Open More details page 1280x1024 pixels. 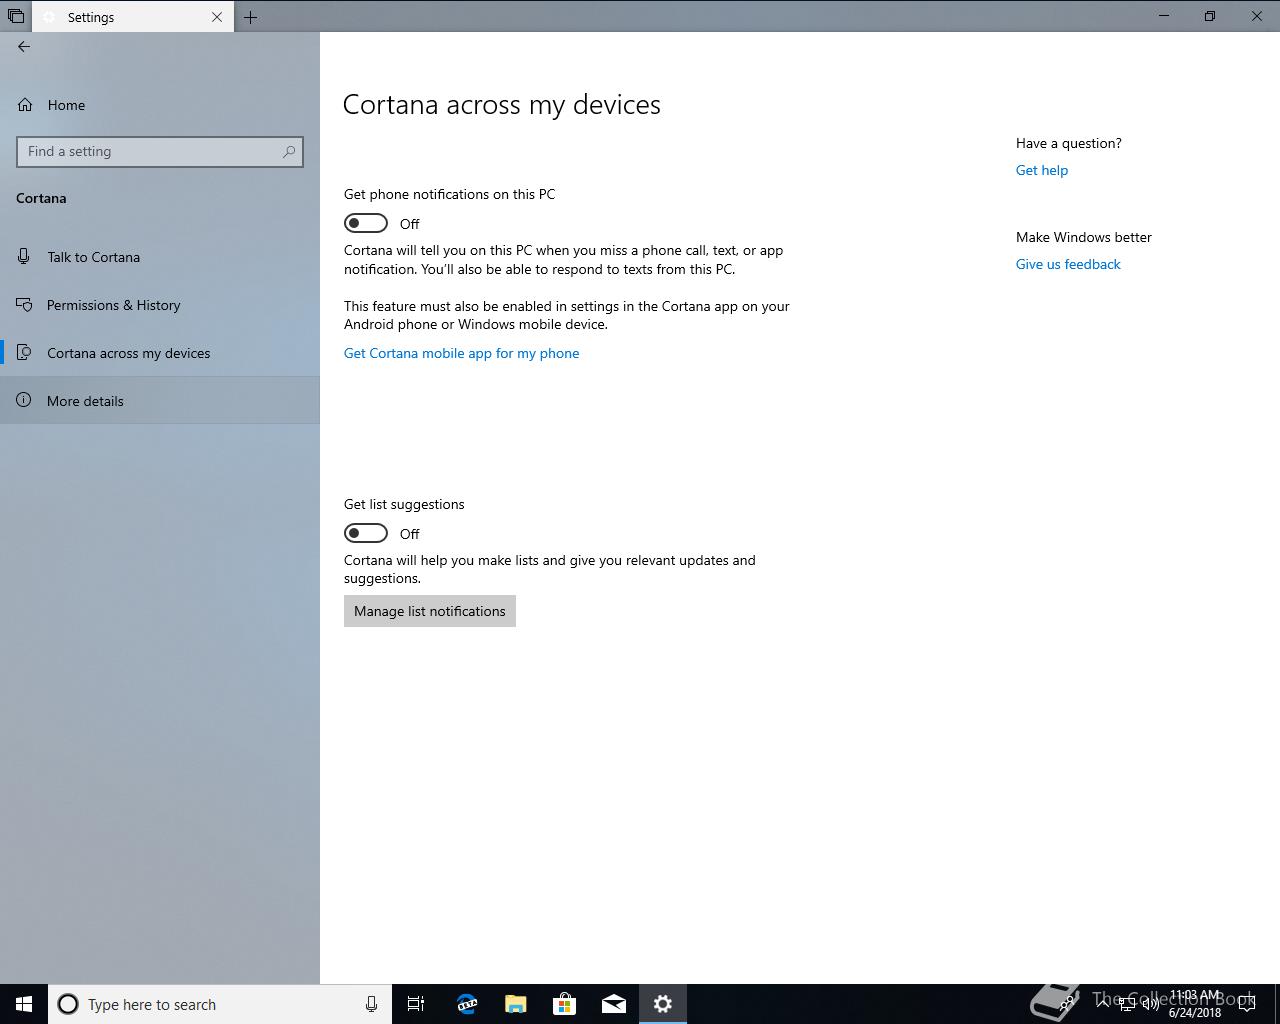pyautogui.click(x=160, y=401)
